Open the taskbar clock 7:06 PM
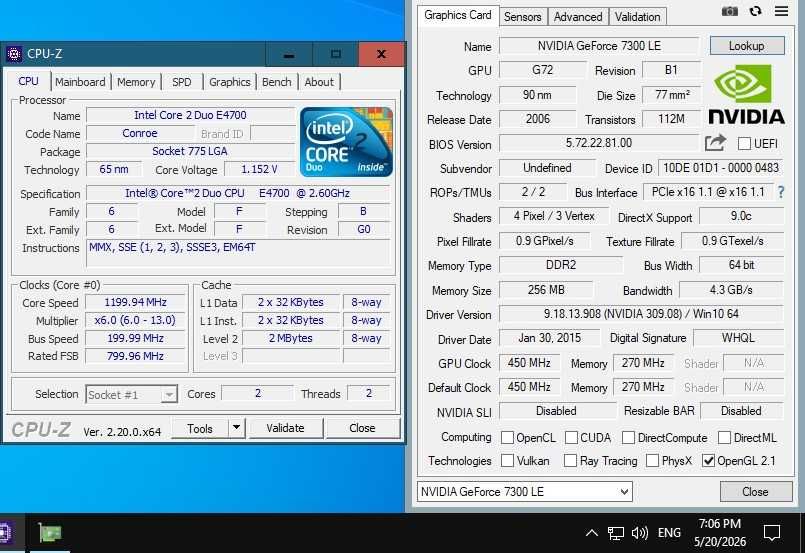The image size is (805, 553). [x=720, y=532]
